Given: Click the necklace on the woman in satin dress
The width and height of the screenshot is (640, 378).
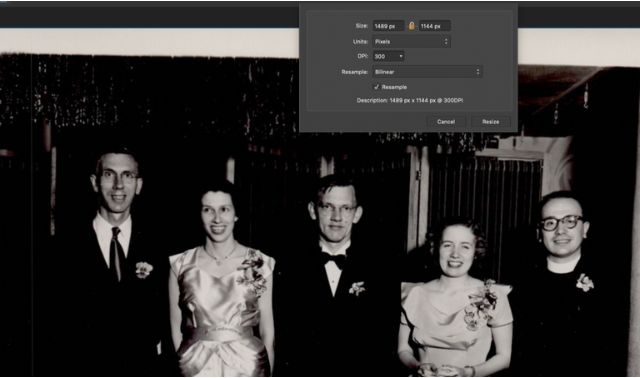Looking at the screenshot, I should point(220,255).
